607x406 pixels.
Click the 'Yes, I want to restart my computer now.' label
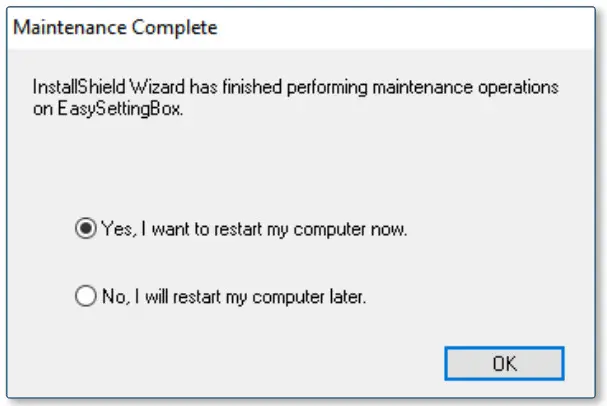[x=254, y=229]
